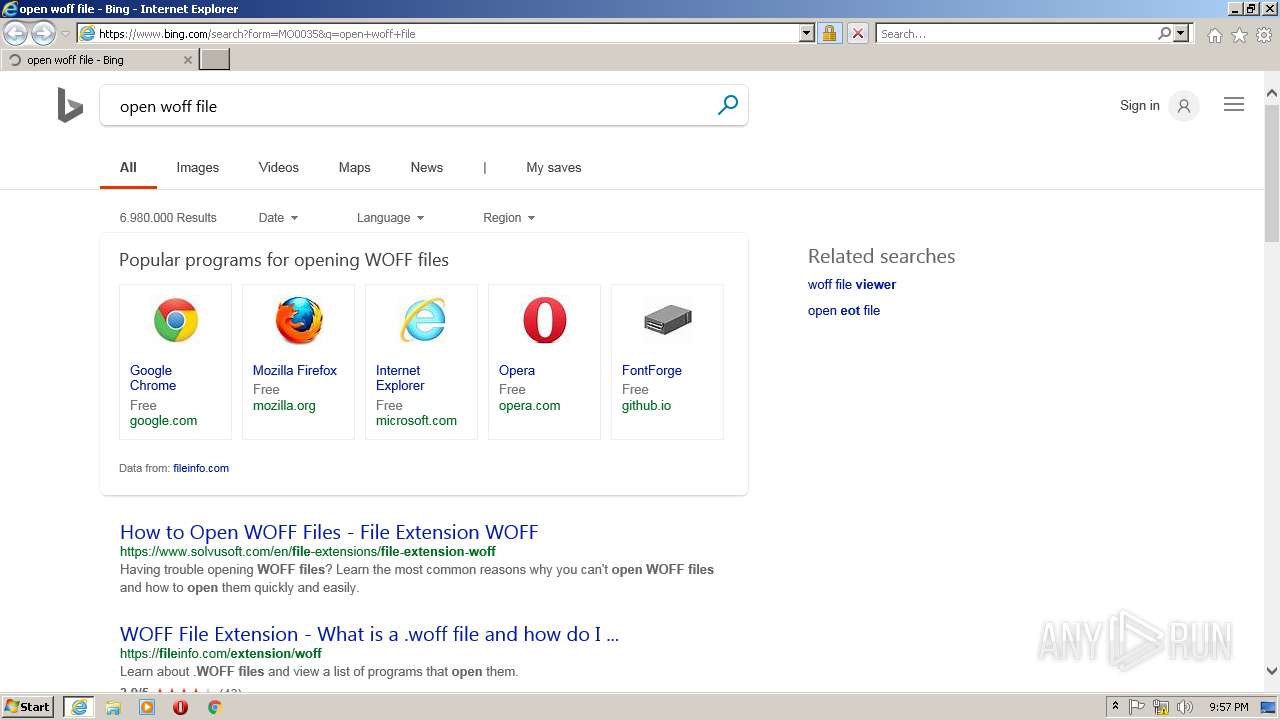
Task: Click the google.com green link
Action: (x=163, y=421)
